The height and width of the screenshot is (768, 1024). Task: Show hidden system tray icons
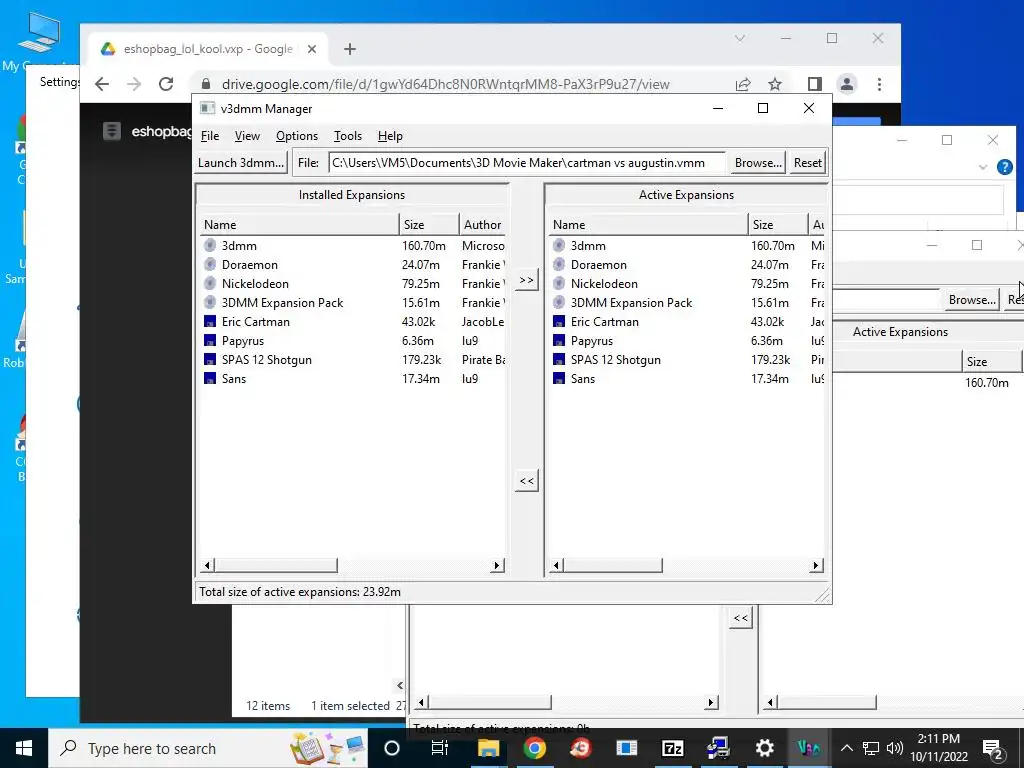[x=846, y=748]
